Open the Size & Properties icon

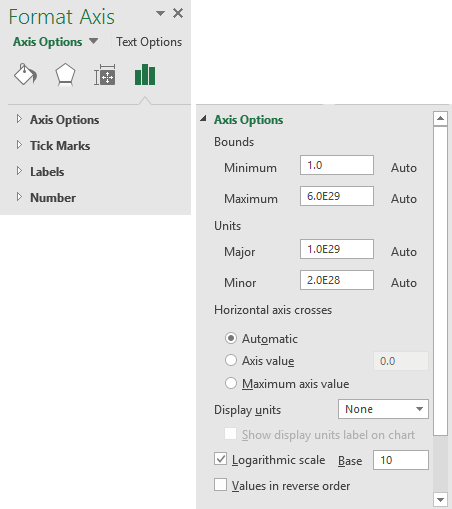[105, 75]
